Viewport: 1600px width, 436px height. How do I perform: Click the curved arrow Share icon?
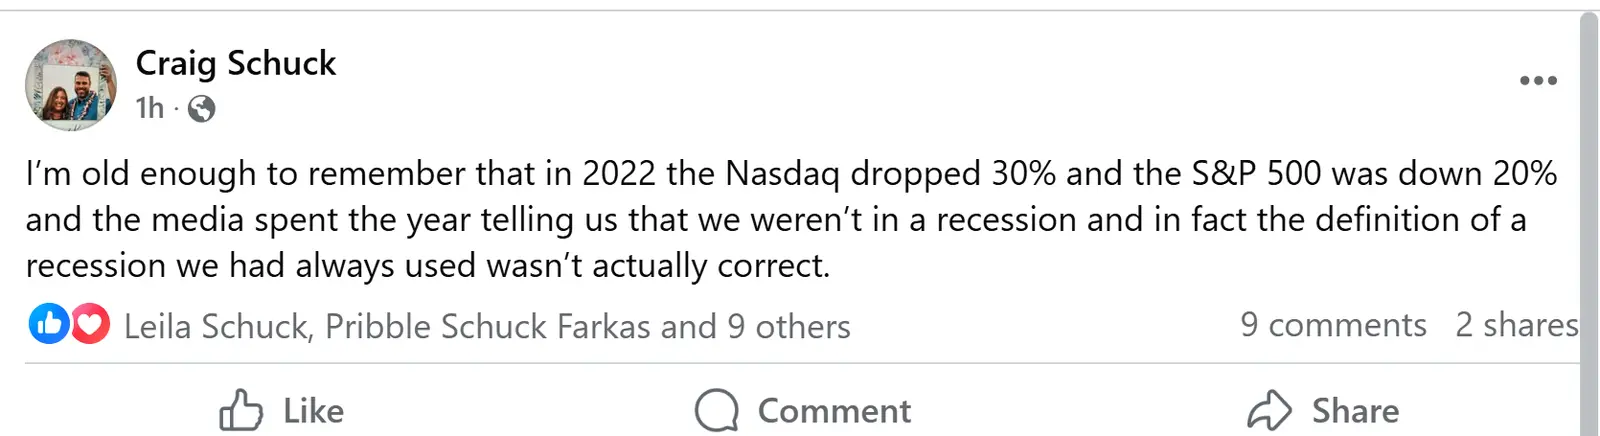click(1270, 410)
